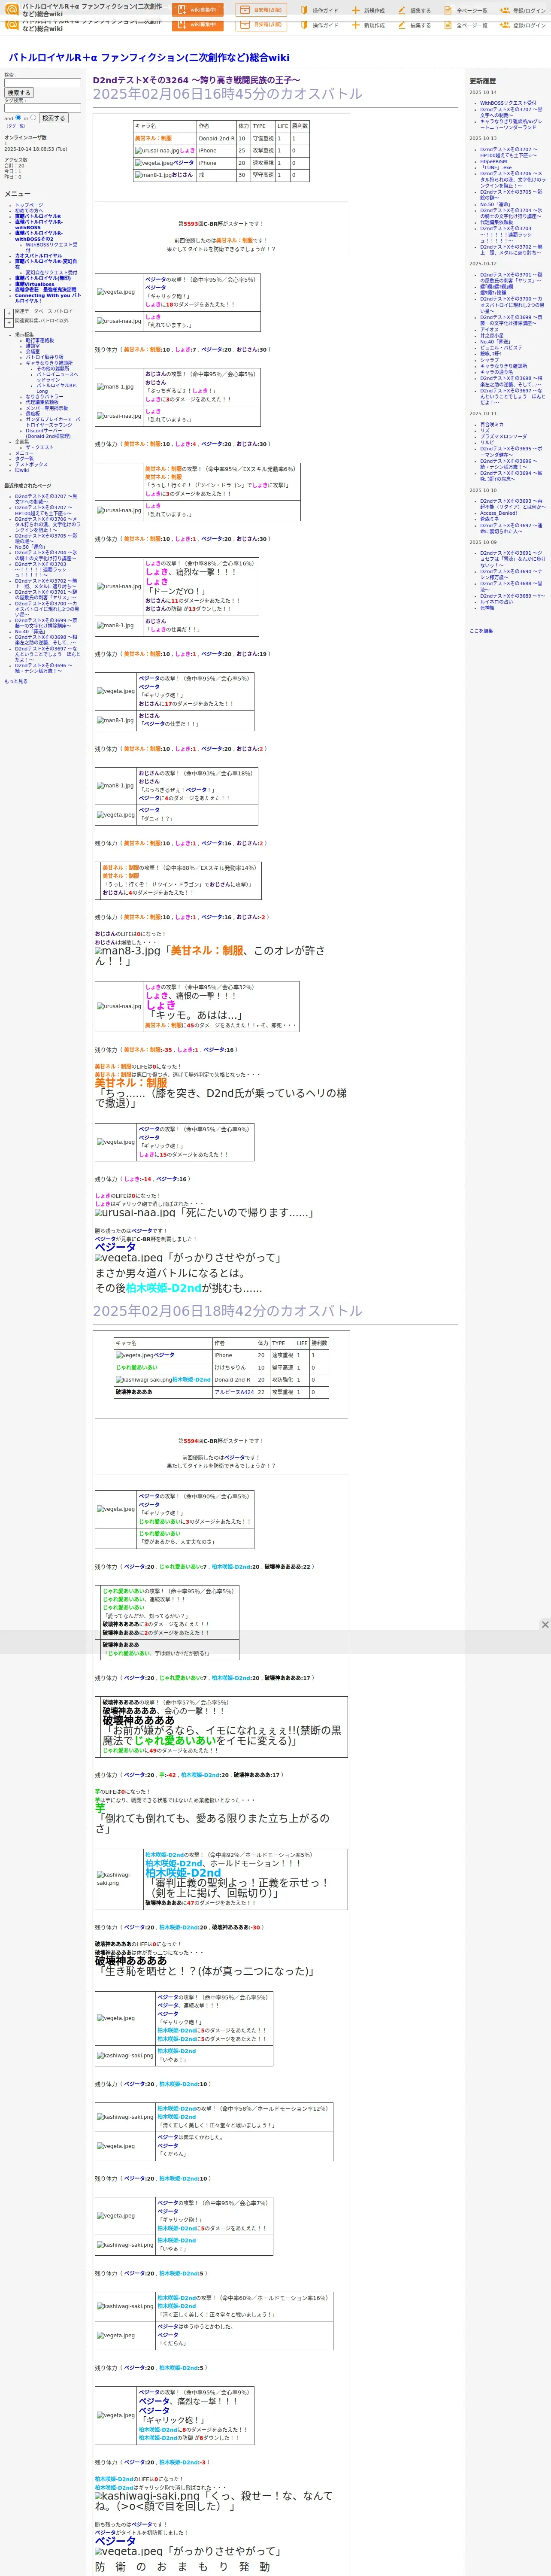This screenshot has width=551, height=2576.
Task: Close the banner overlay with the X icon
Action: pyautogui.click(x=545, y=1624)
